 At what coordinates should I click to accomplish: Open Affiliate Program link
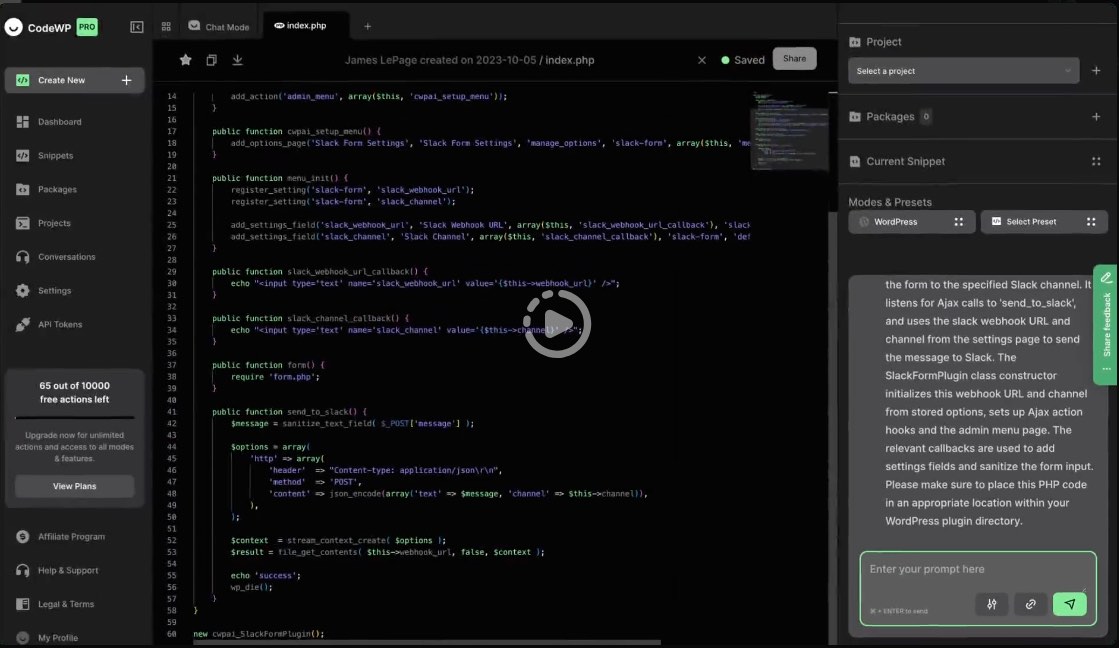[x=71, y=537]
